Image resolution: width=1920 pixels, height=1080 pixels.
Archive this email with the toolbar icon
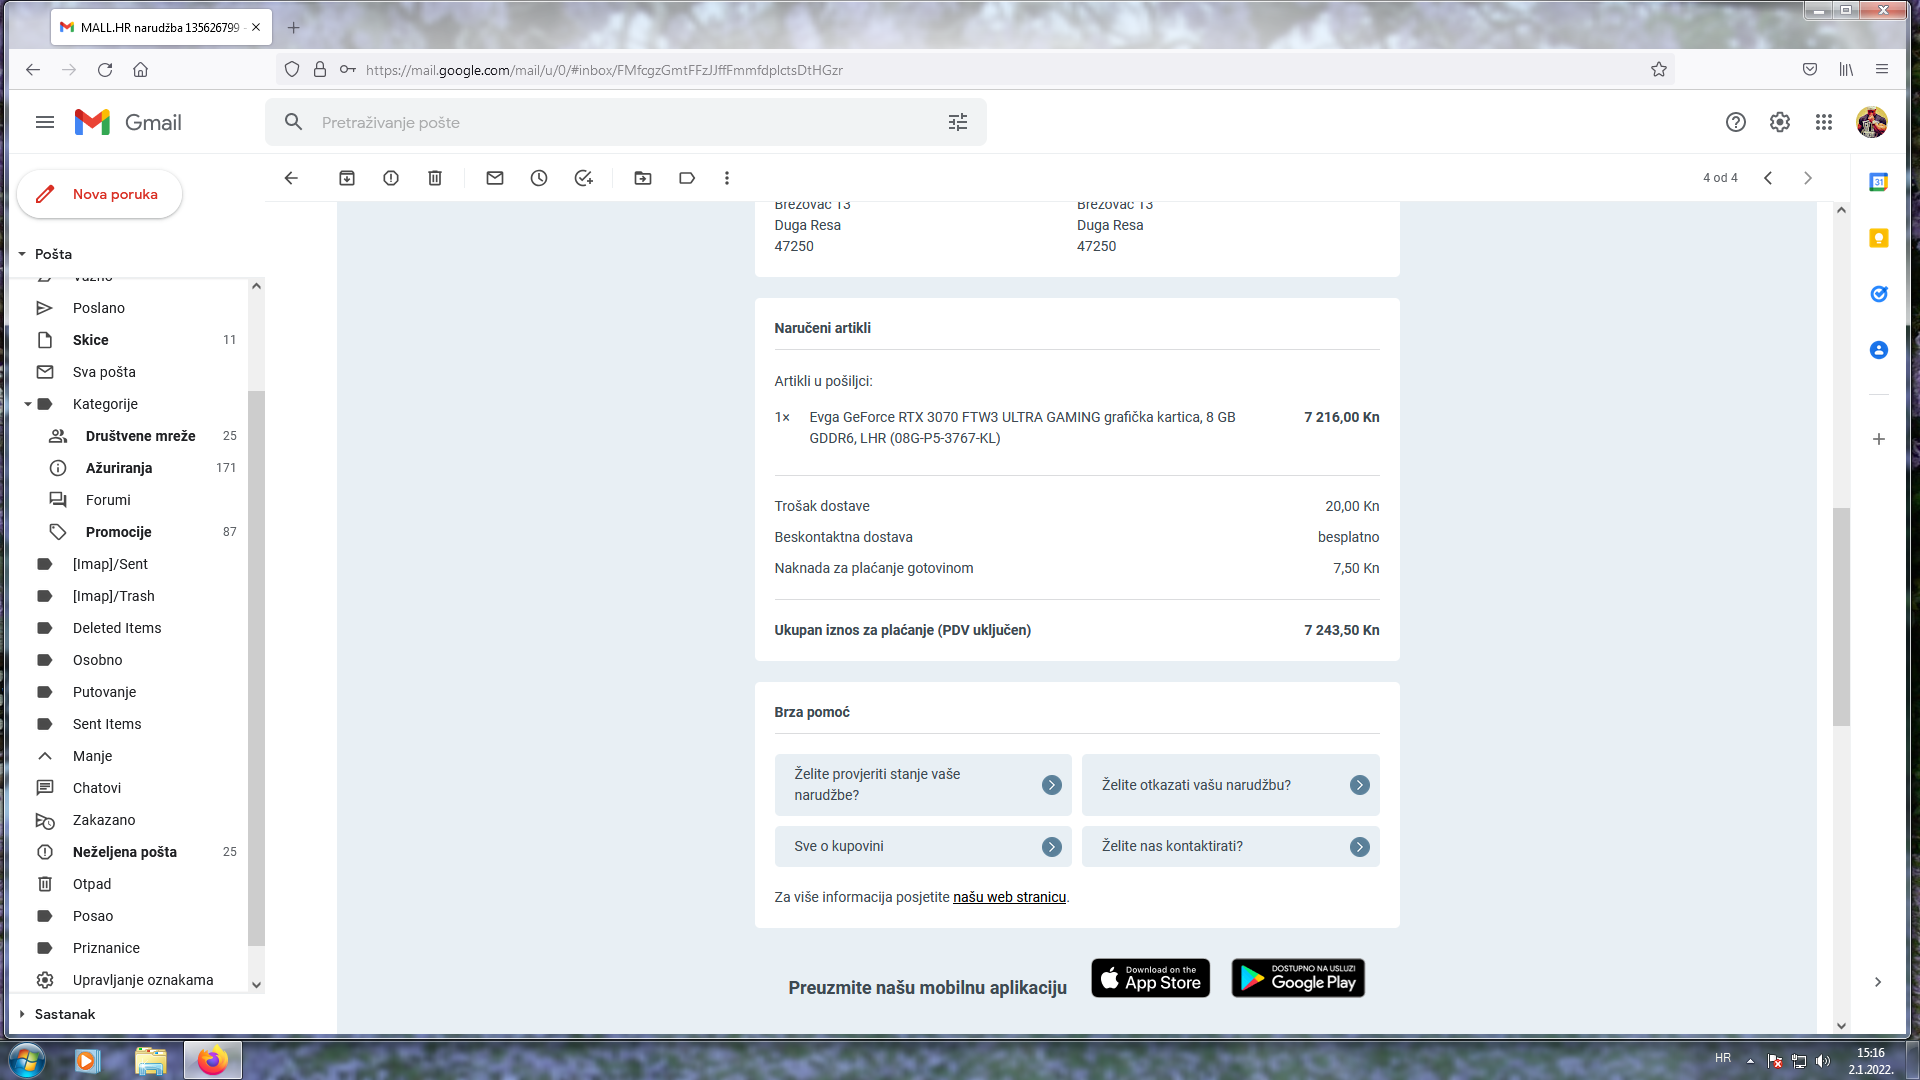tap(347, 178)
